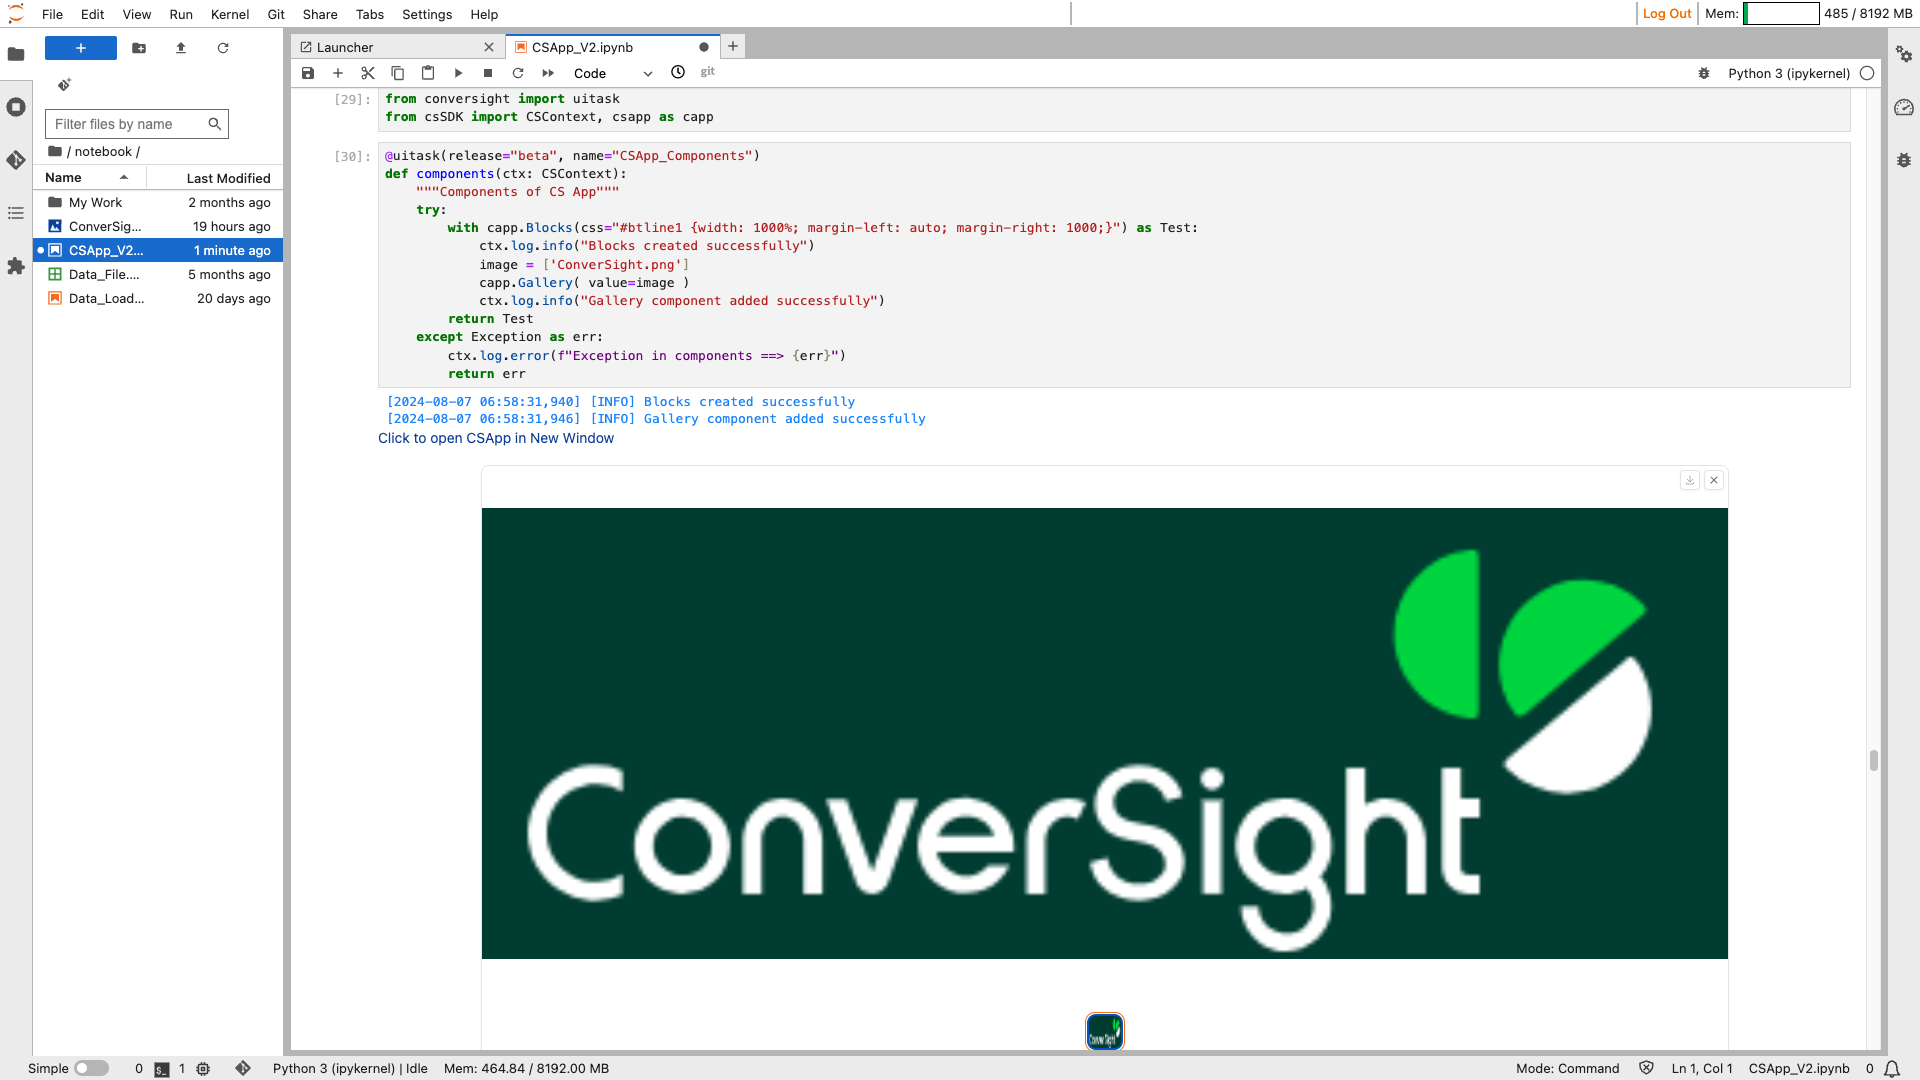Focus the Filter files by name field

137,124
